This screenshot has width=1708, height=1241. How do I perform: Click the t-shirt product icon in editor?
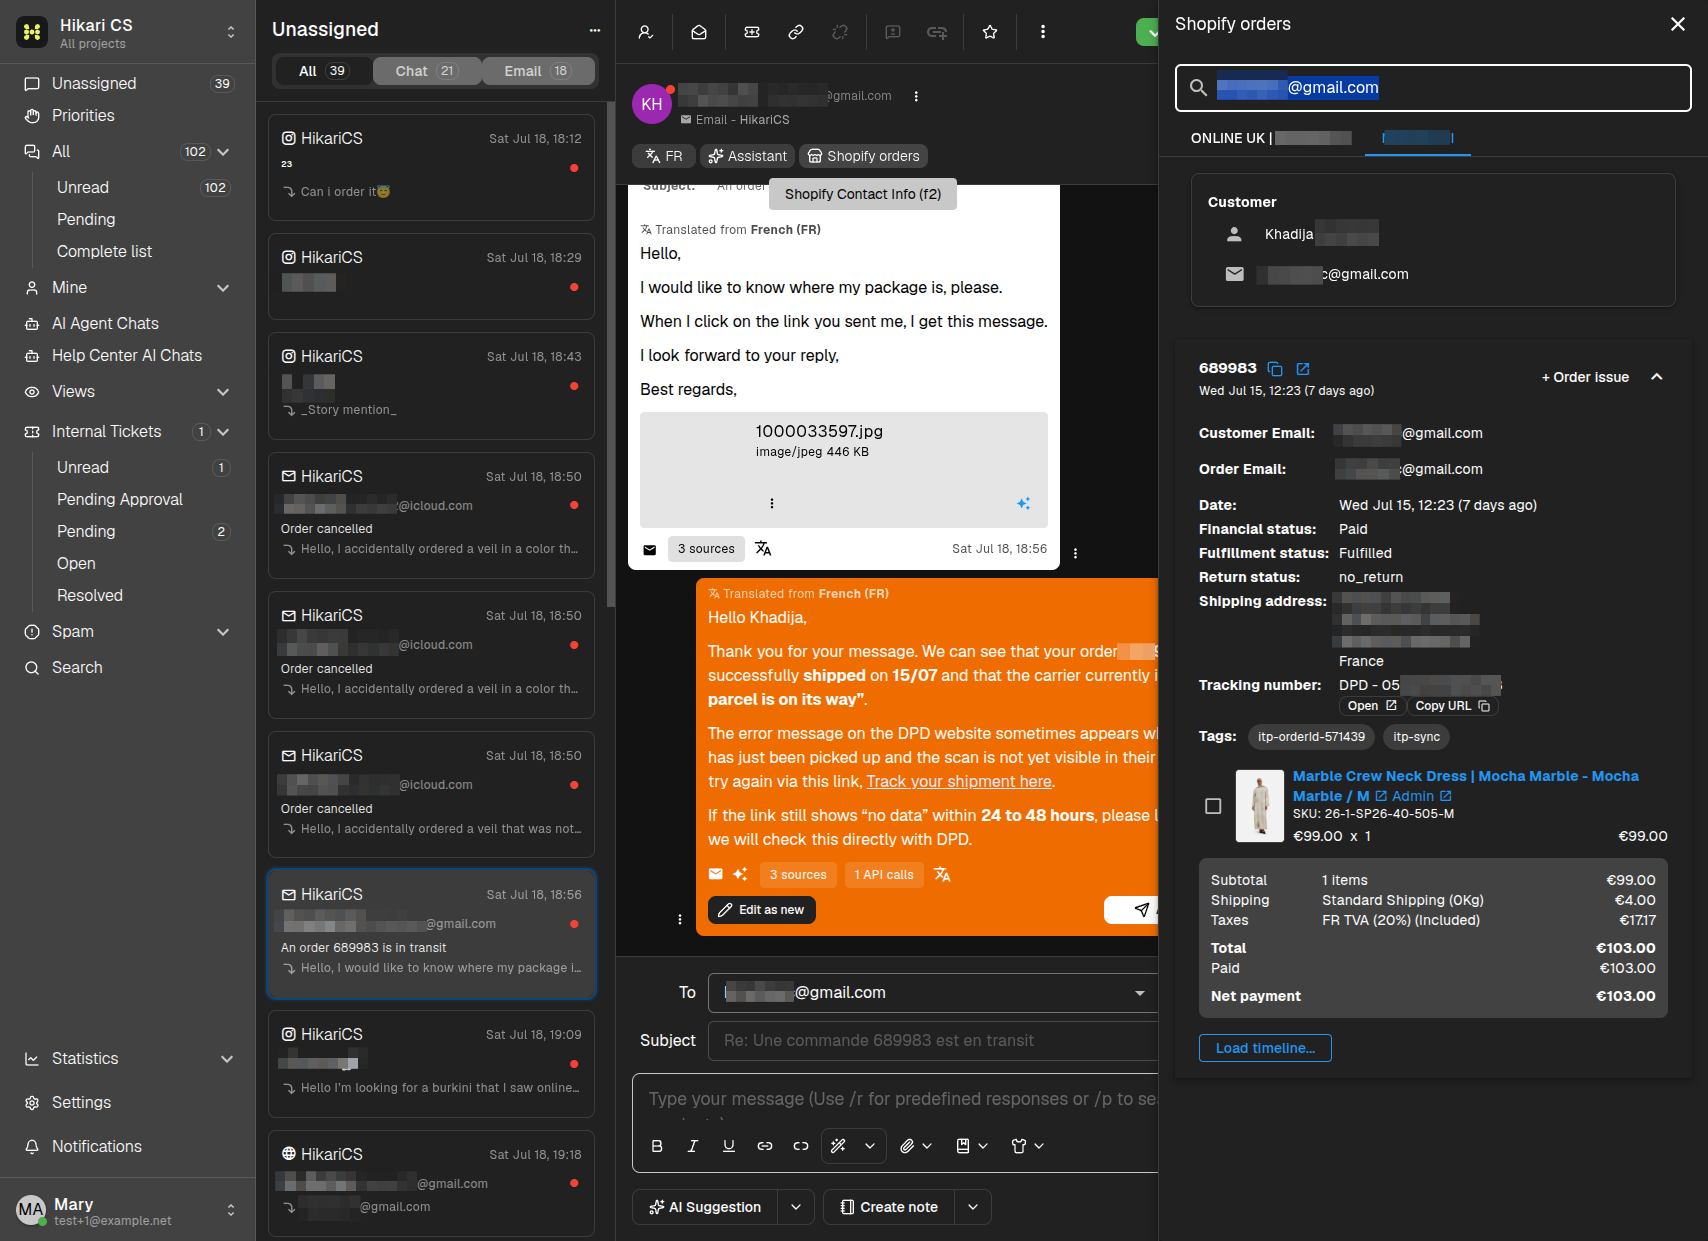click(x=1019, y=1146)
